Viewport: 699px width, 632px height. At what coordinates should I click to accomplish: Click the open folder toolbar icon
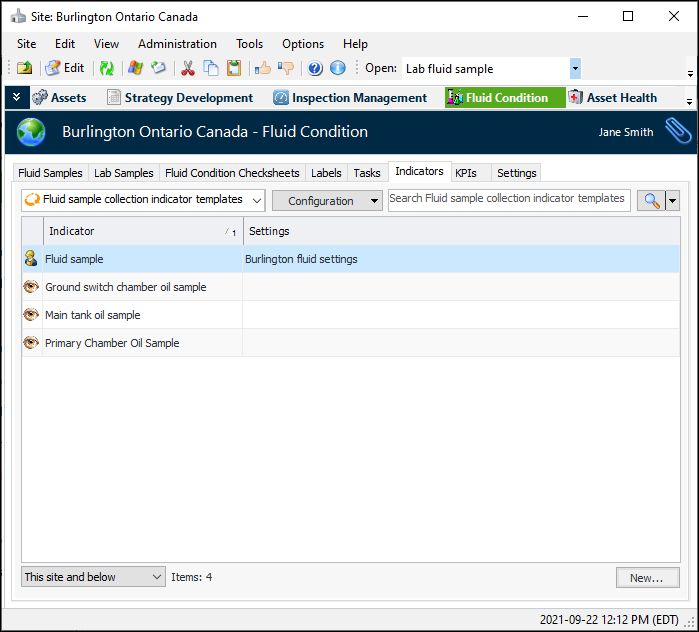coord(24,68)
